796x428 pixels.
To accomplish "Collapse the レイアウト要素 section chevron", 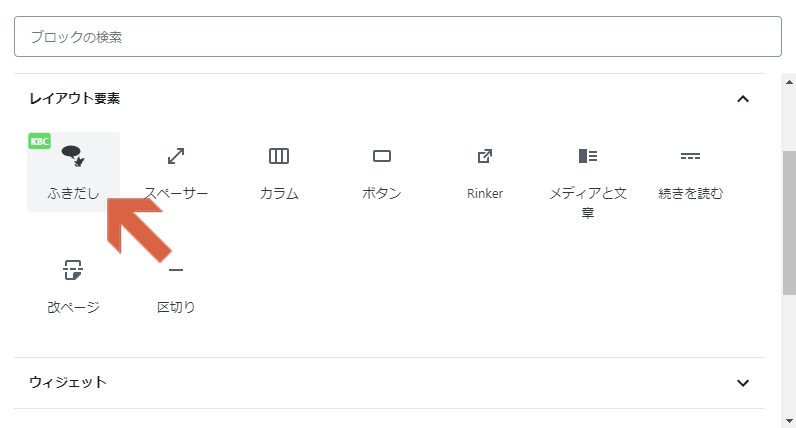I will (x=743, y=98).
